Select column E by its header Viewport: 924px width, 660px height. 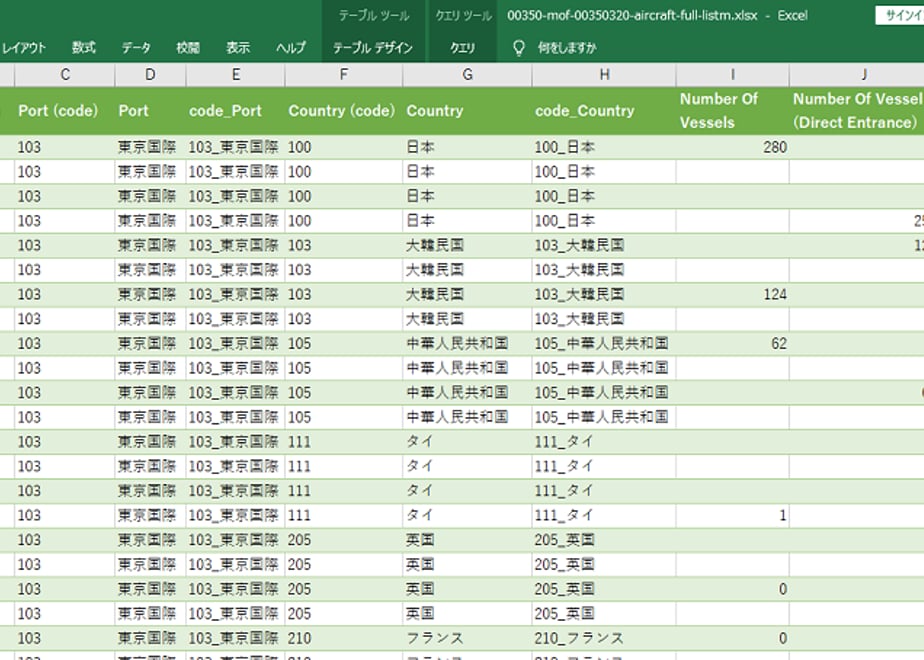click(236, 75)
